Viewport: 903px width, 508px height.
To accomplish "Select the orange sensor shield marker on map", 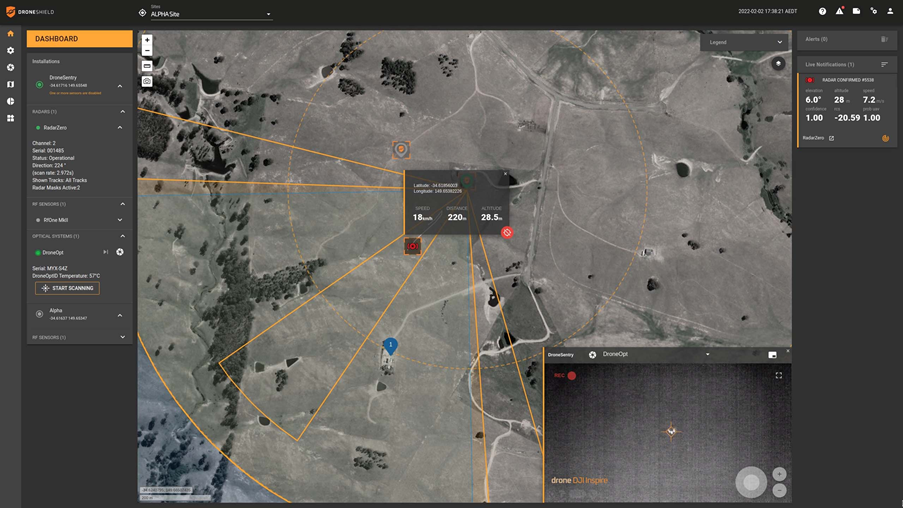I will 401,150.
